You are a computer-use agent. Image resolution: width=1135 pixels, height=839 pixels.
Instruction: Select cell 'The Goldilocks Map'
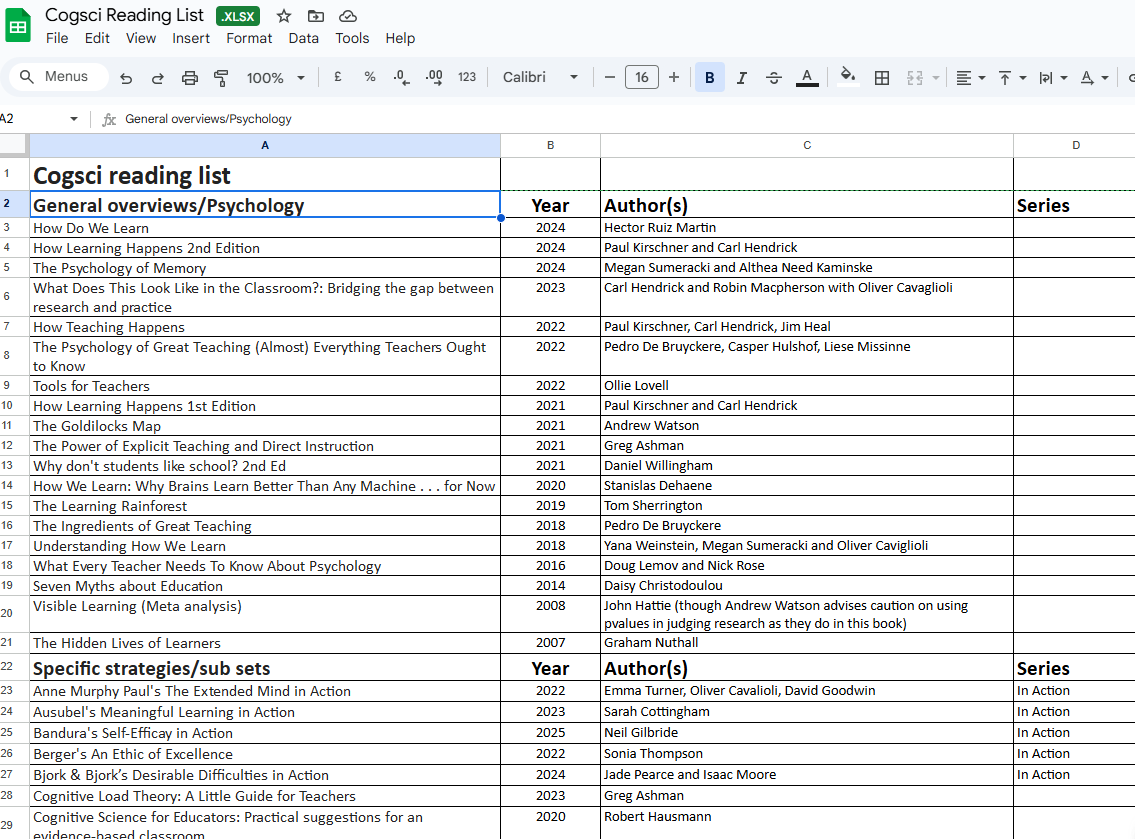point(265,426)
